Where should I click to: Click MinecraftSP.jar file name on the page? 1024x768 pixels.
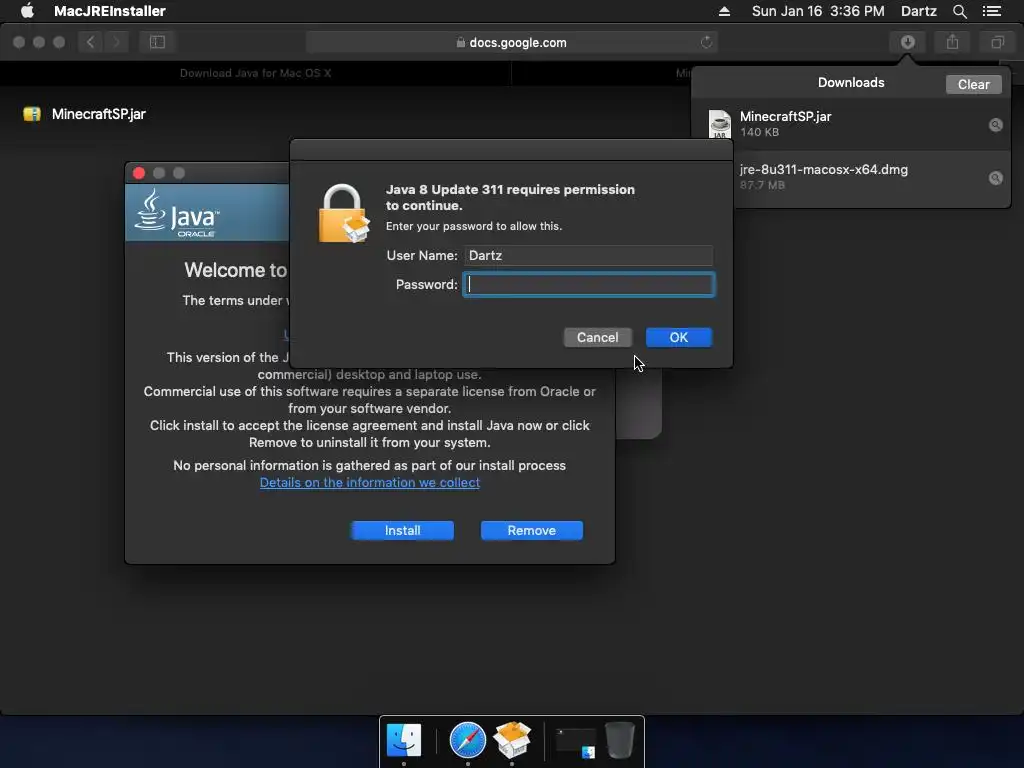pos(99,114)
